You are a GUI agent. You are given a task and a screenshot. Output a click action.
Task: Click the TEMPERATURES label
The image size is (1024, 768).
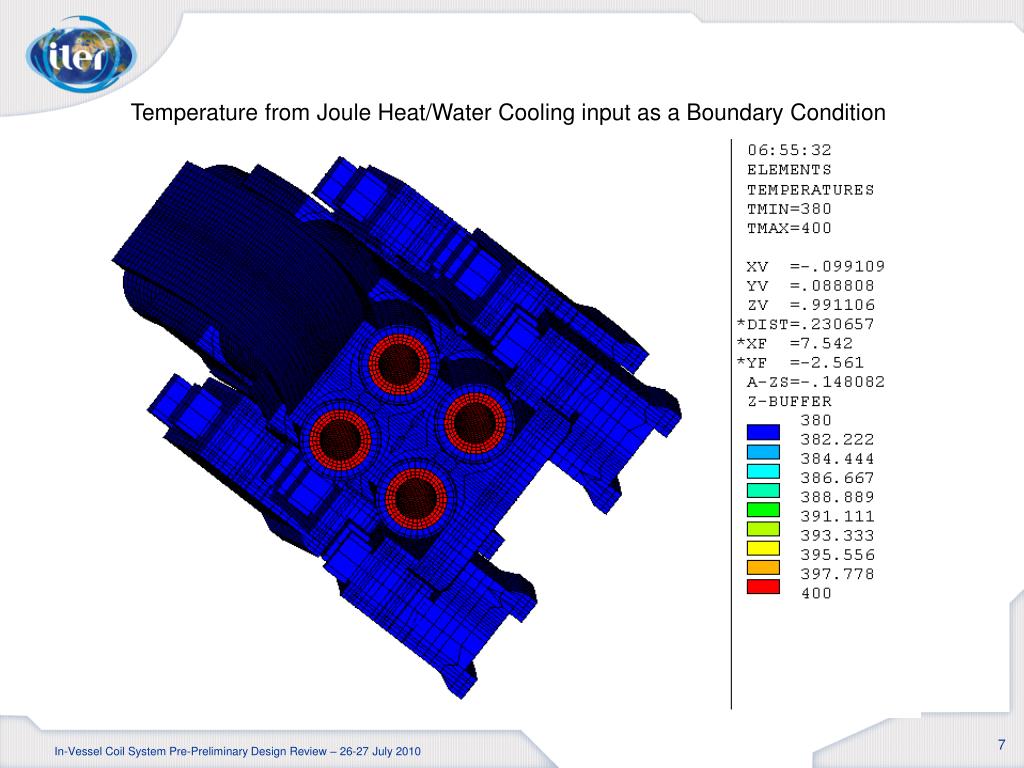pos(810,189)
